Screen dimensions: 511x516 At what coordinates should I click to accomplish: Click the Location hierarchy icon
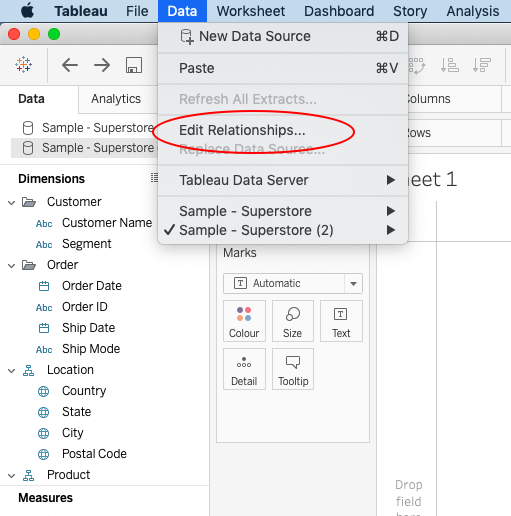pyautogui.click(x=28, y=370)
